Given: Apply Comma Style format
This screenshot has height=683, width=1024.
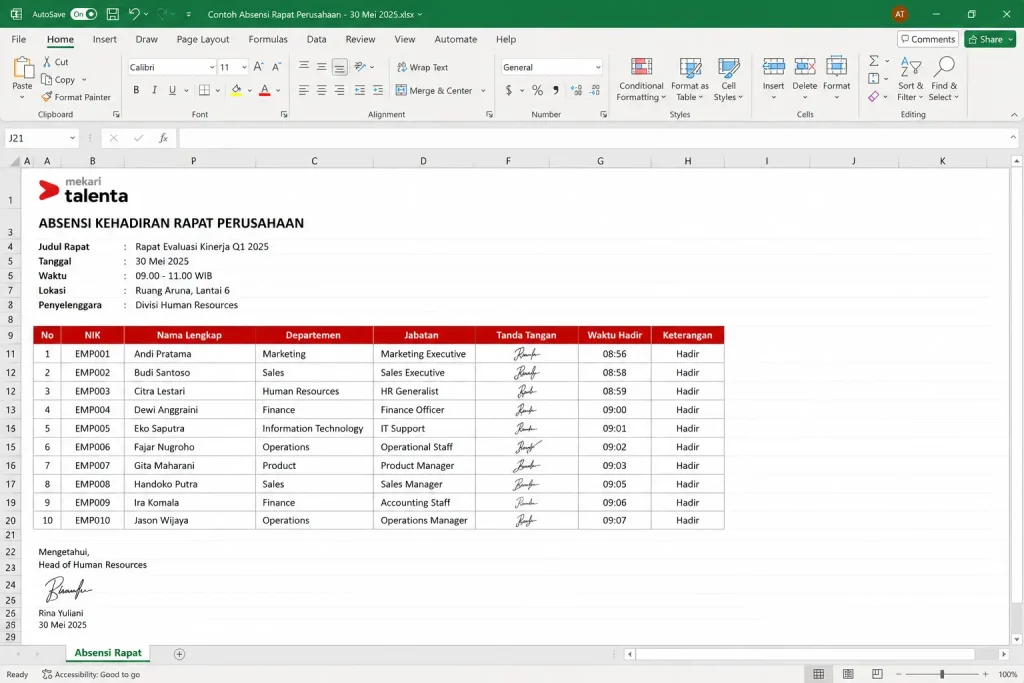Looking at the screenshot, I should (556, 90).
